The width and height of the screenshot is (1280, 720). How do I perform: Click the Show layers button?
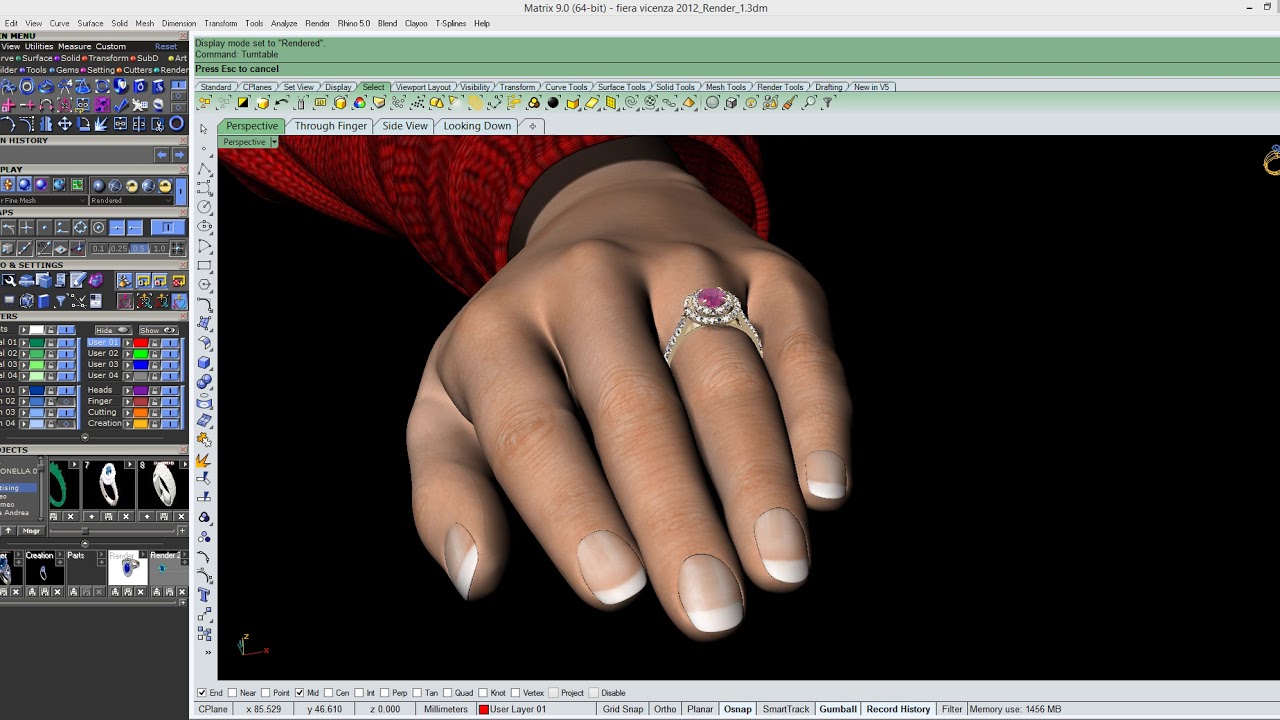(x=158, y=330)
